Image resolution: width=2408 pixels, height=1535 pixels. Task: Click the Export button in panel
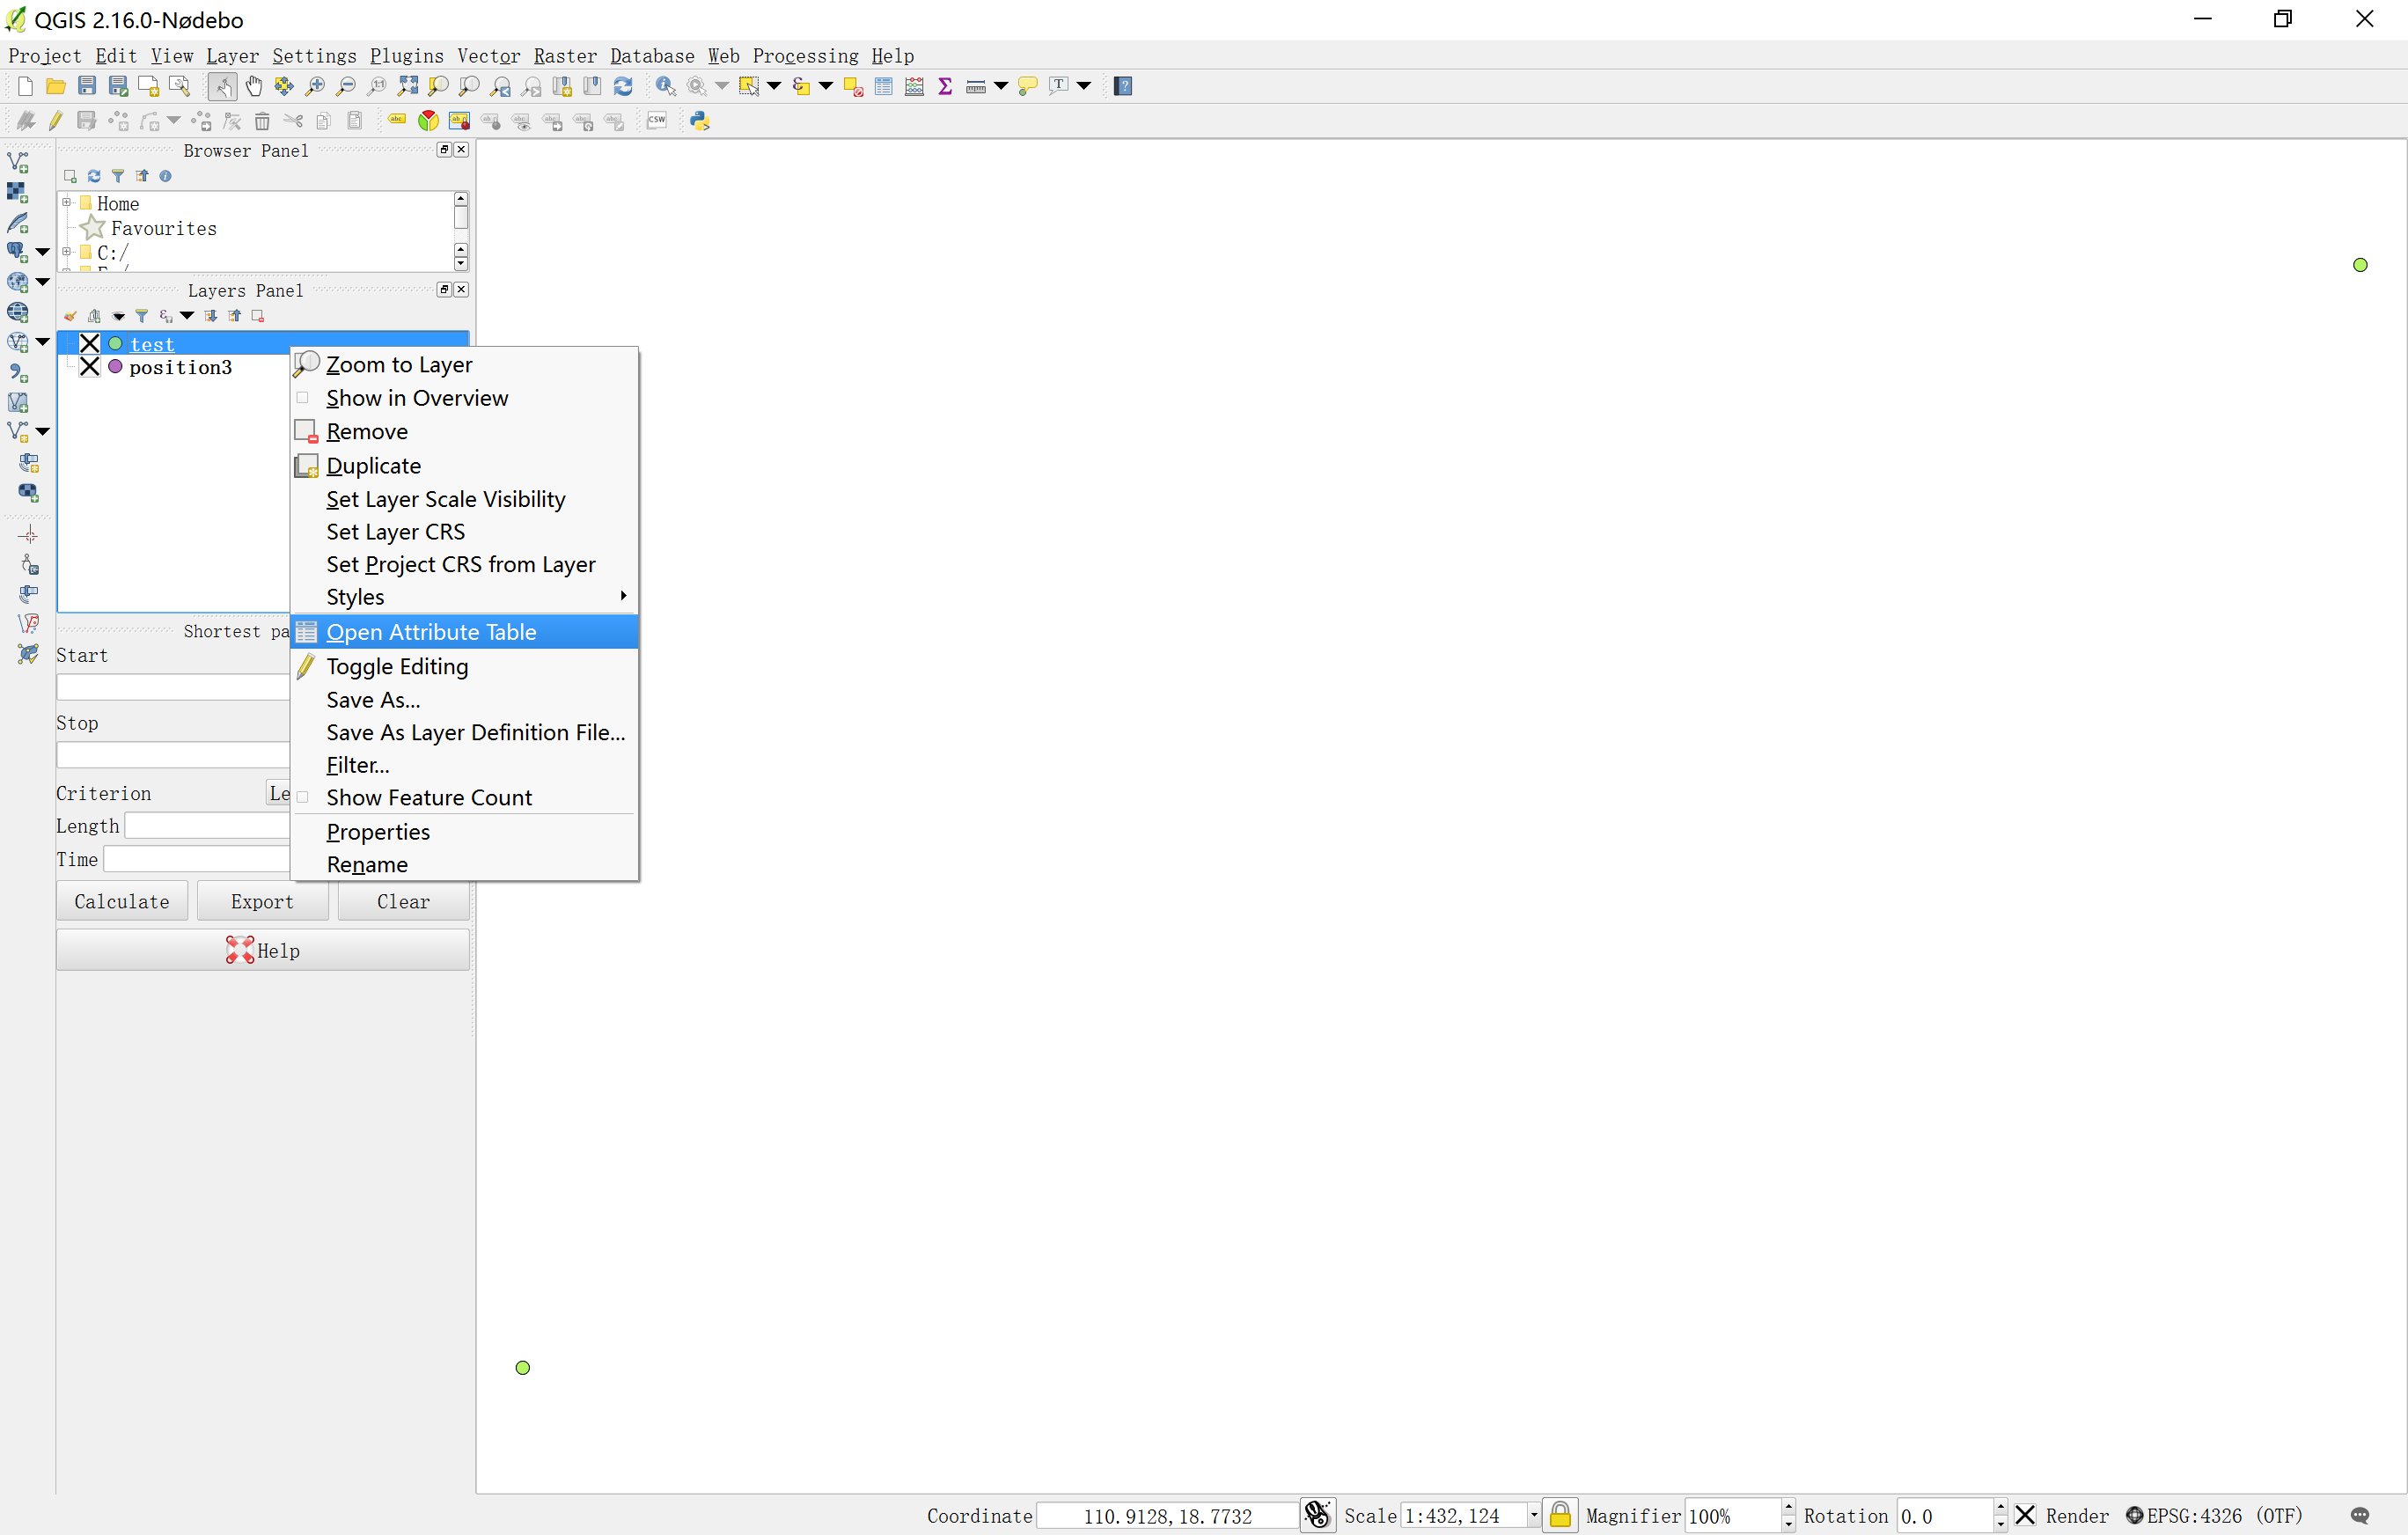[x=261, y=901]
